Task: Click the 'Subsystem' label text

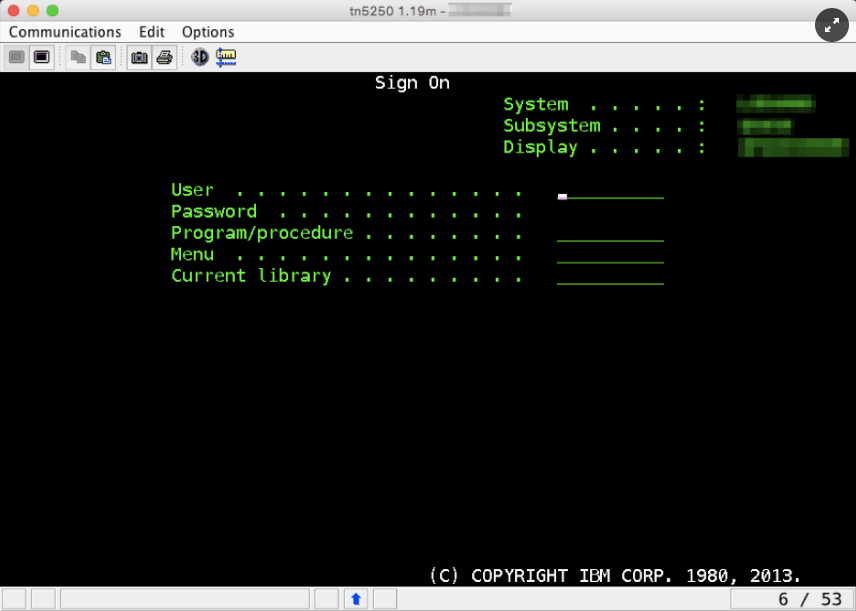Action: 551,126
